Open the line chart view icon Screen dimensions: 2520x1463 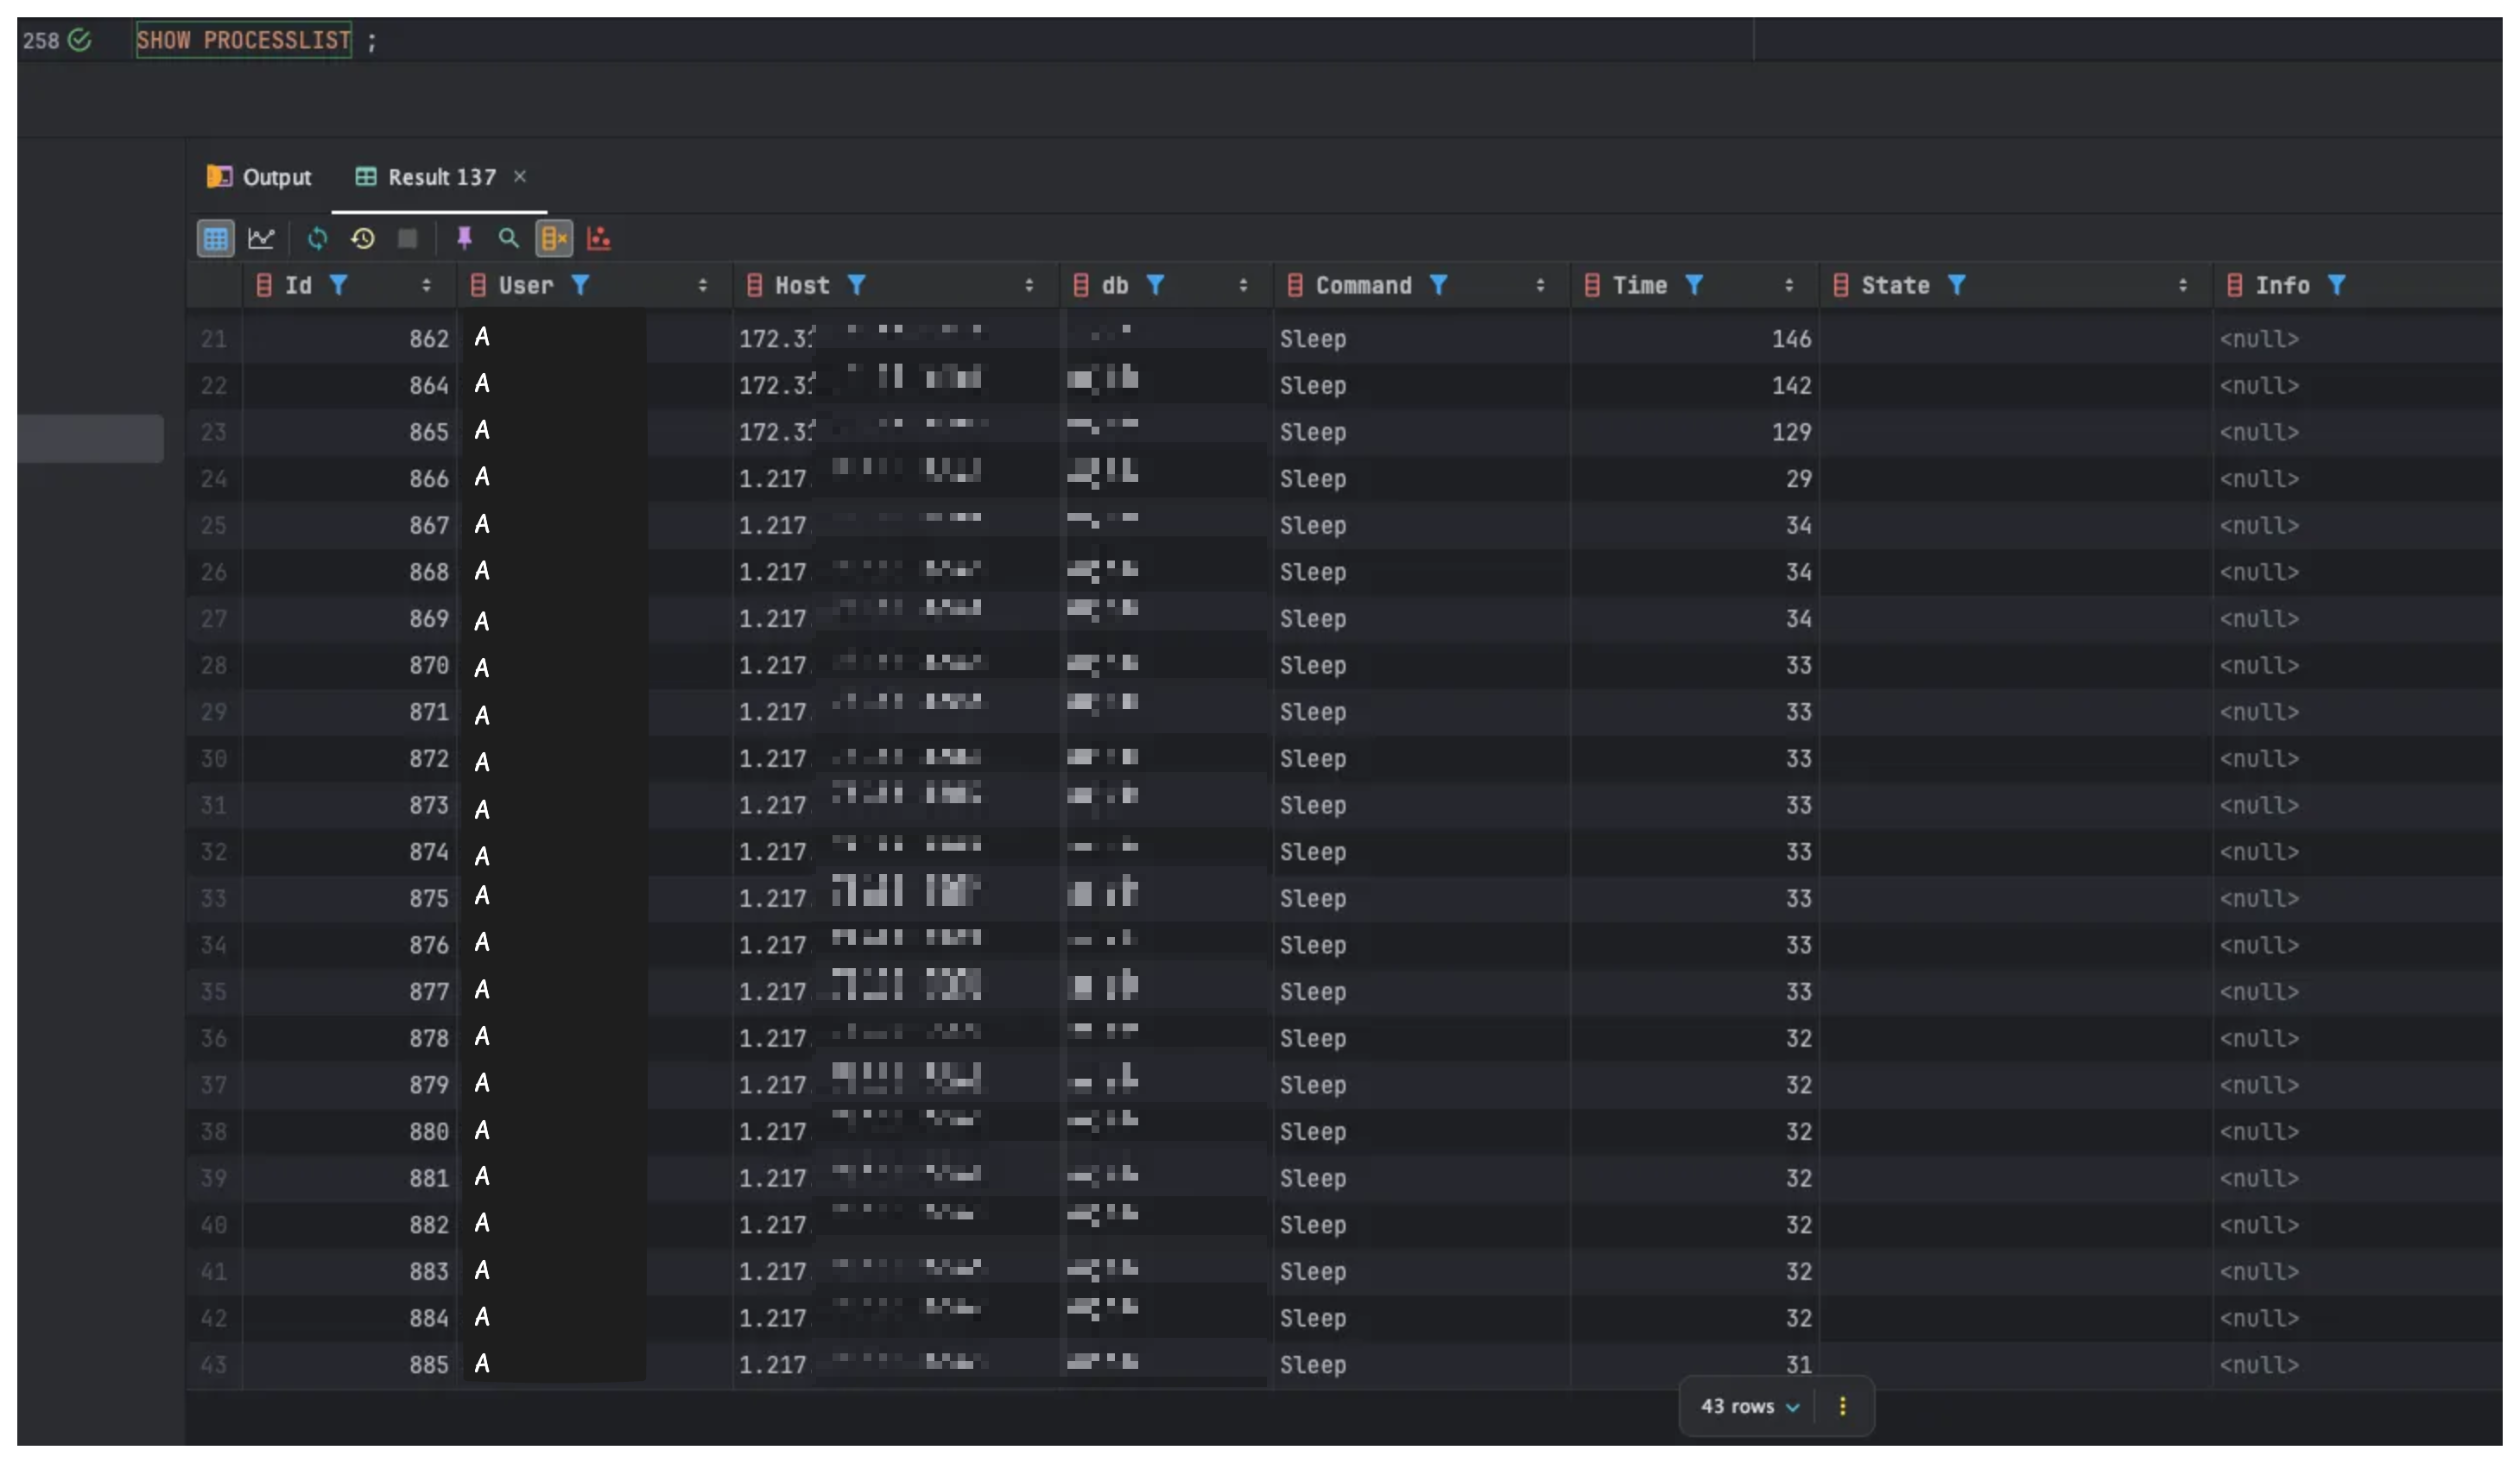point(261,238)
